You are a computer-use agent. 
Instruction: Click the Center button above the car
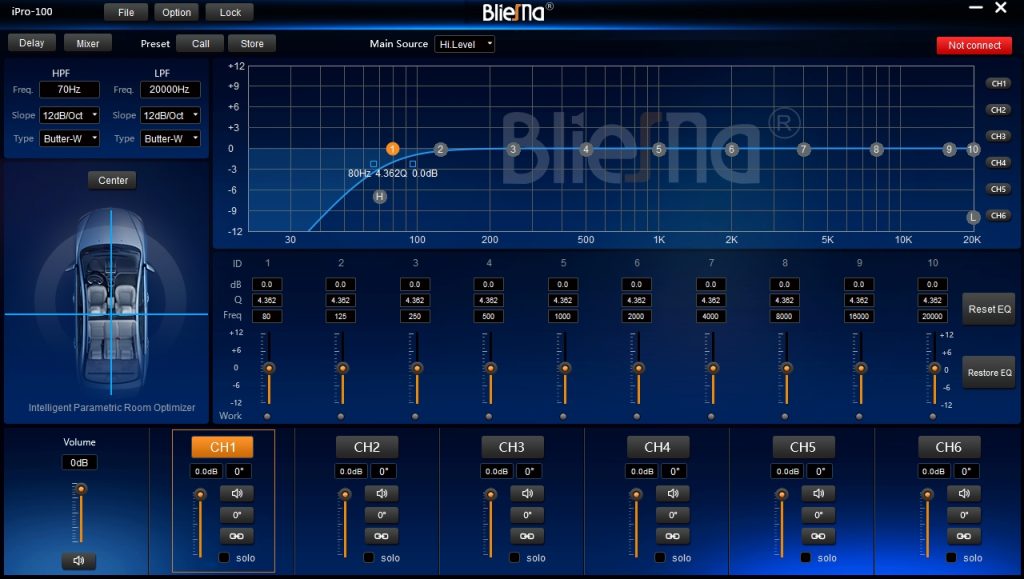(112, 180)
